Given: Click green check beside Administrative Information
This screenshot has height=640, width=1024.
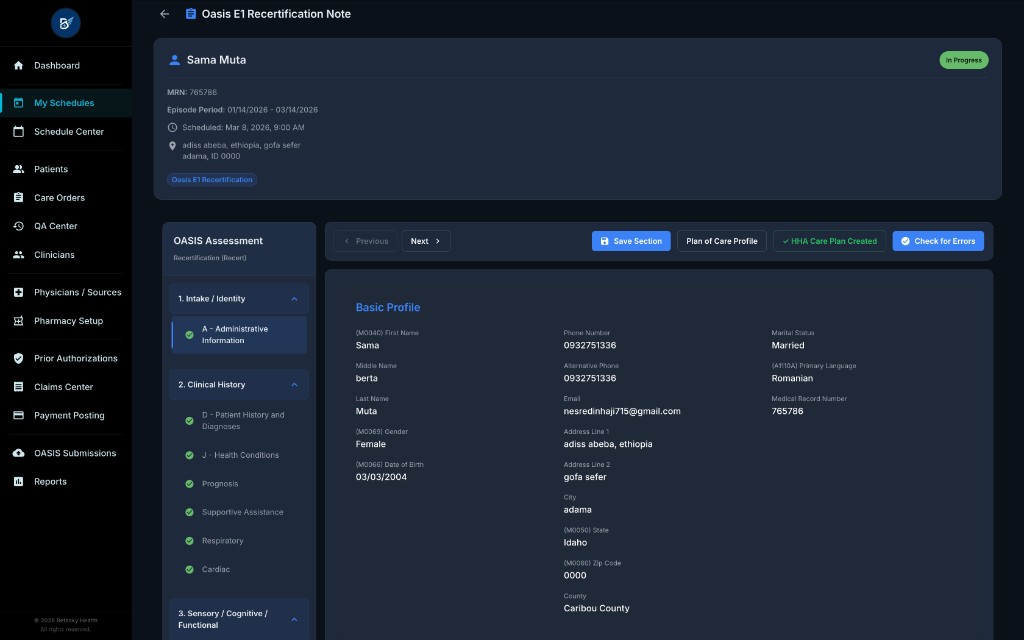Looking at the screenshot, I should coord(189,334).
